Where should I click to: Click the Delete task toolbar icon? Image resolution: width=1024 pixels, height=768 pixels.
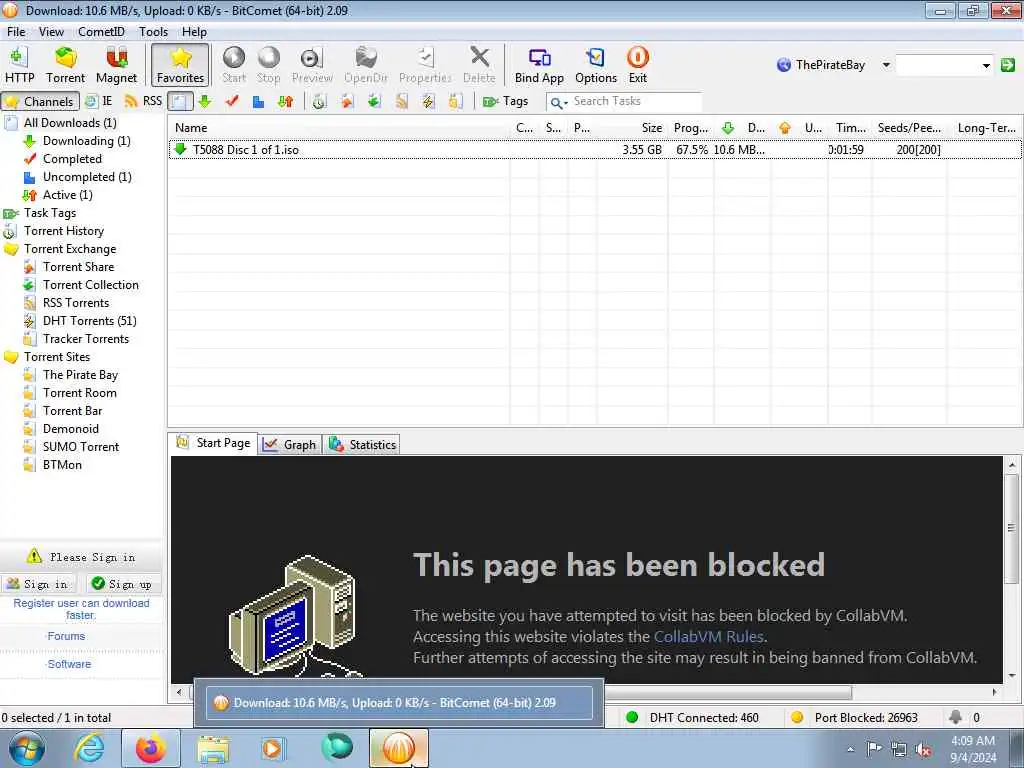click(479, 65)
